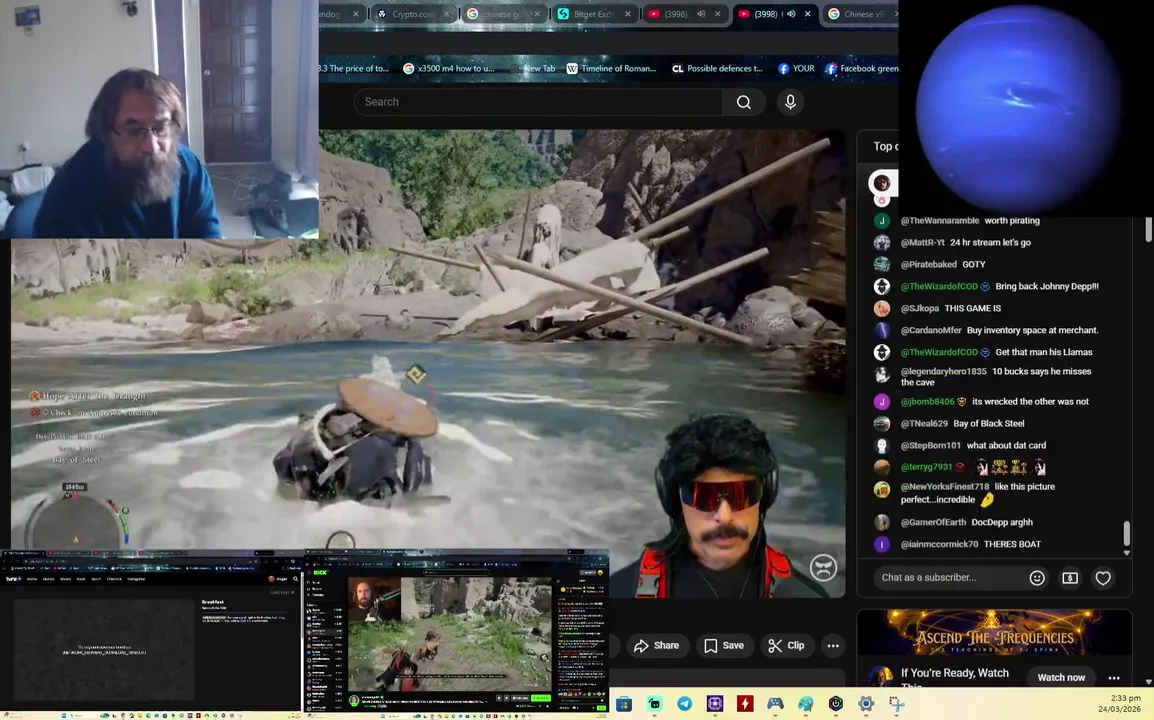This screenshot has height=720, width=1154.
Task: Click Watch now on the ad
Action: pos(1061,677)
